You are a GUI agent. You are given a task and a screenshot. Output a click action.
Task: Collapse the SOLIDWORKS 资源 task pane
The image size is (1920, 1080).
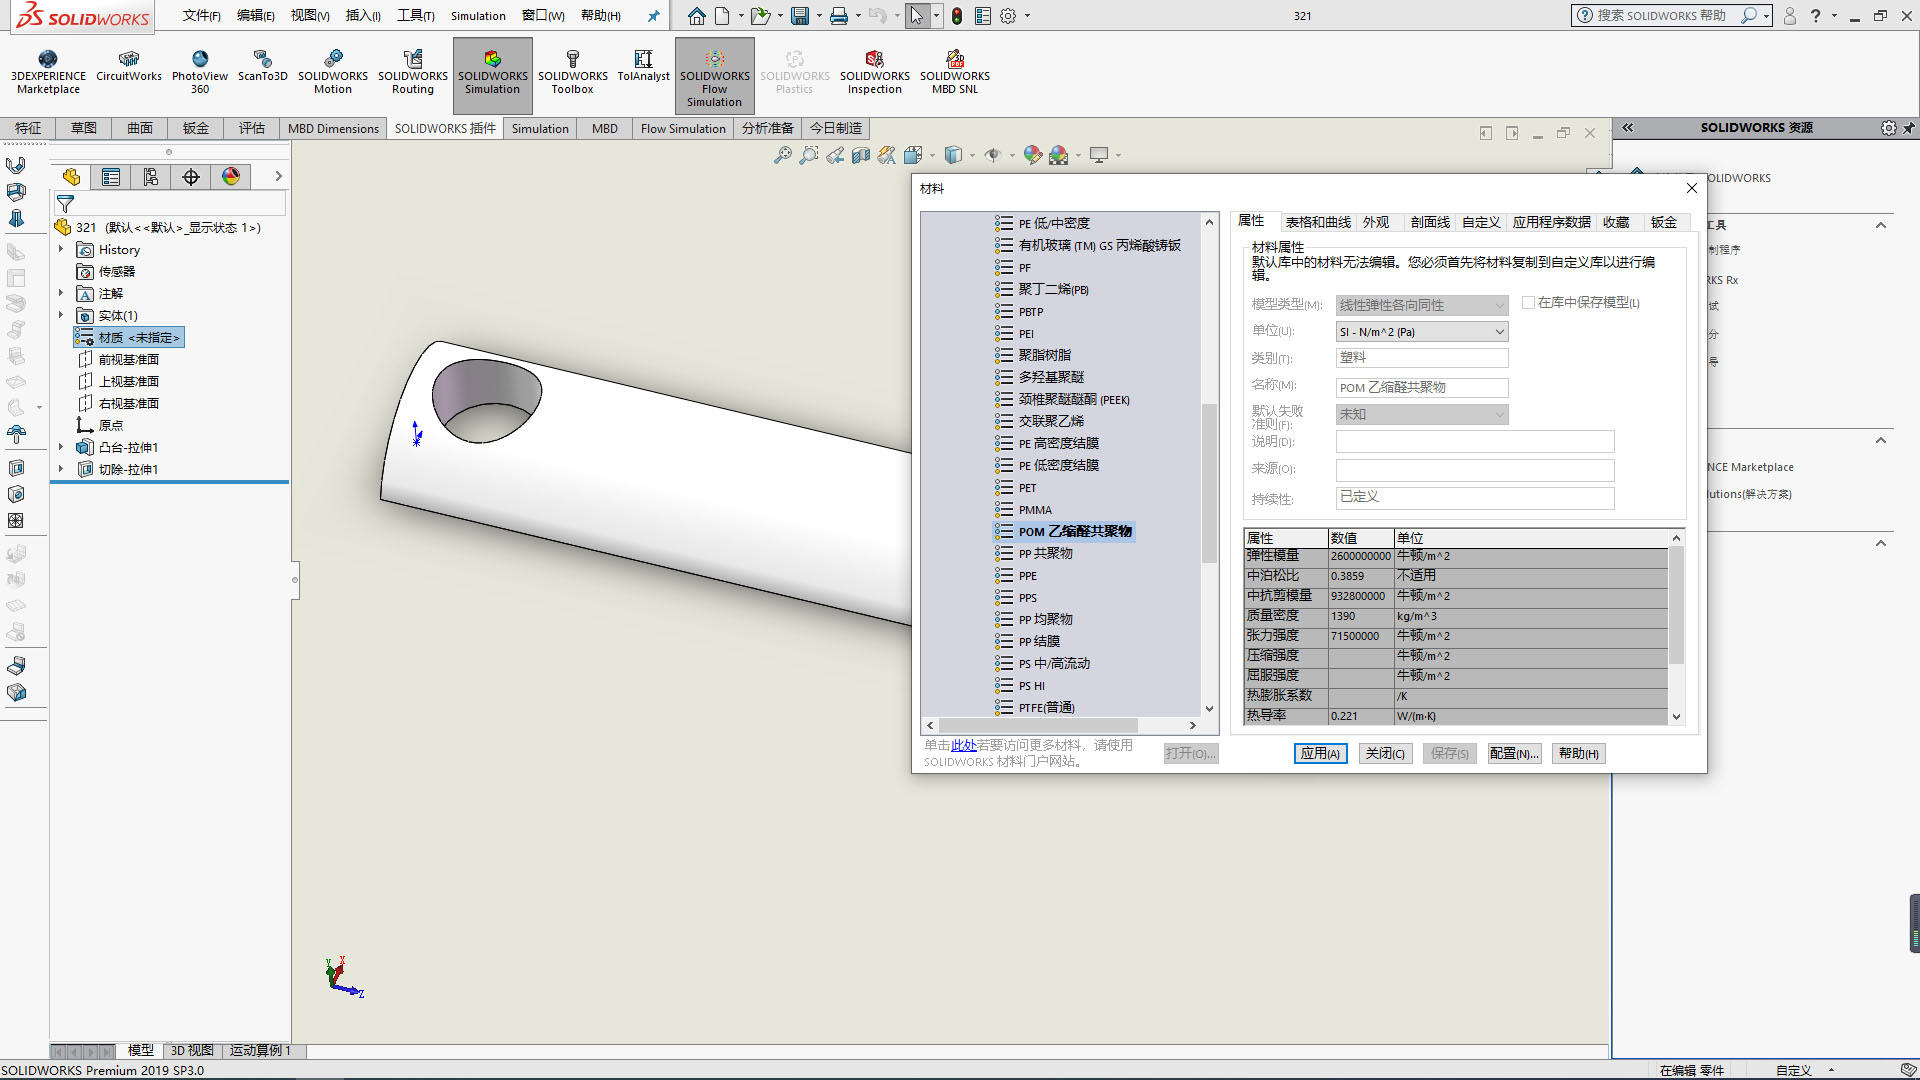(1628, 127)
